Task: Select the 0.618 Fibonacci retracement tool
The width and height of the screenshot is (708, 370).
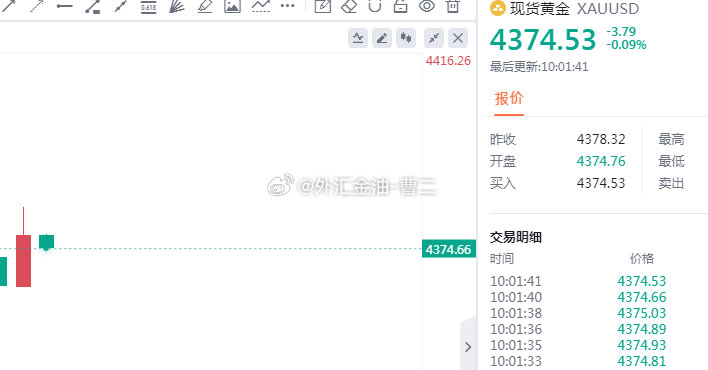Action: coord(149,7)
